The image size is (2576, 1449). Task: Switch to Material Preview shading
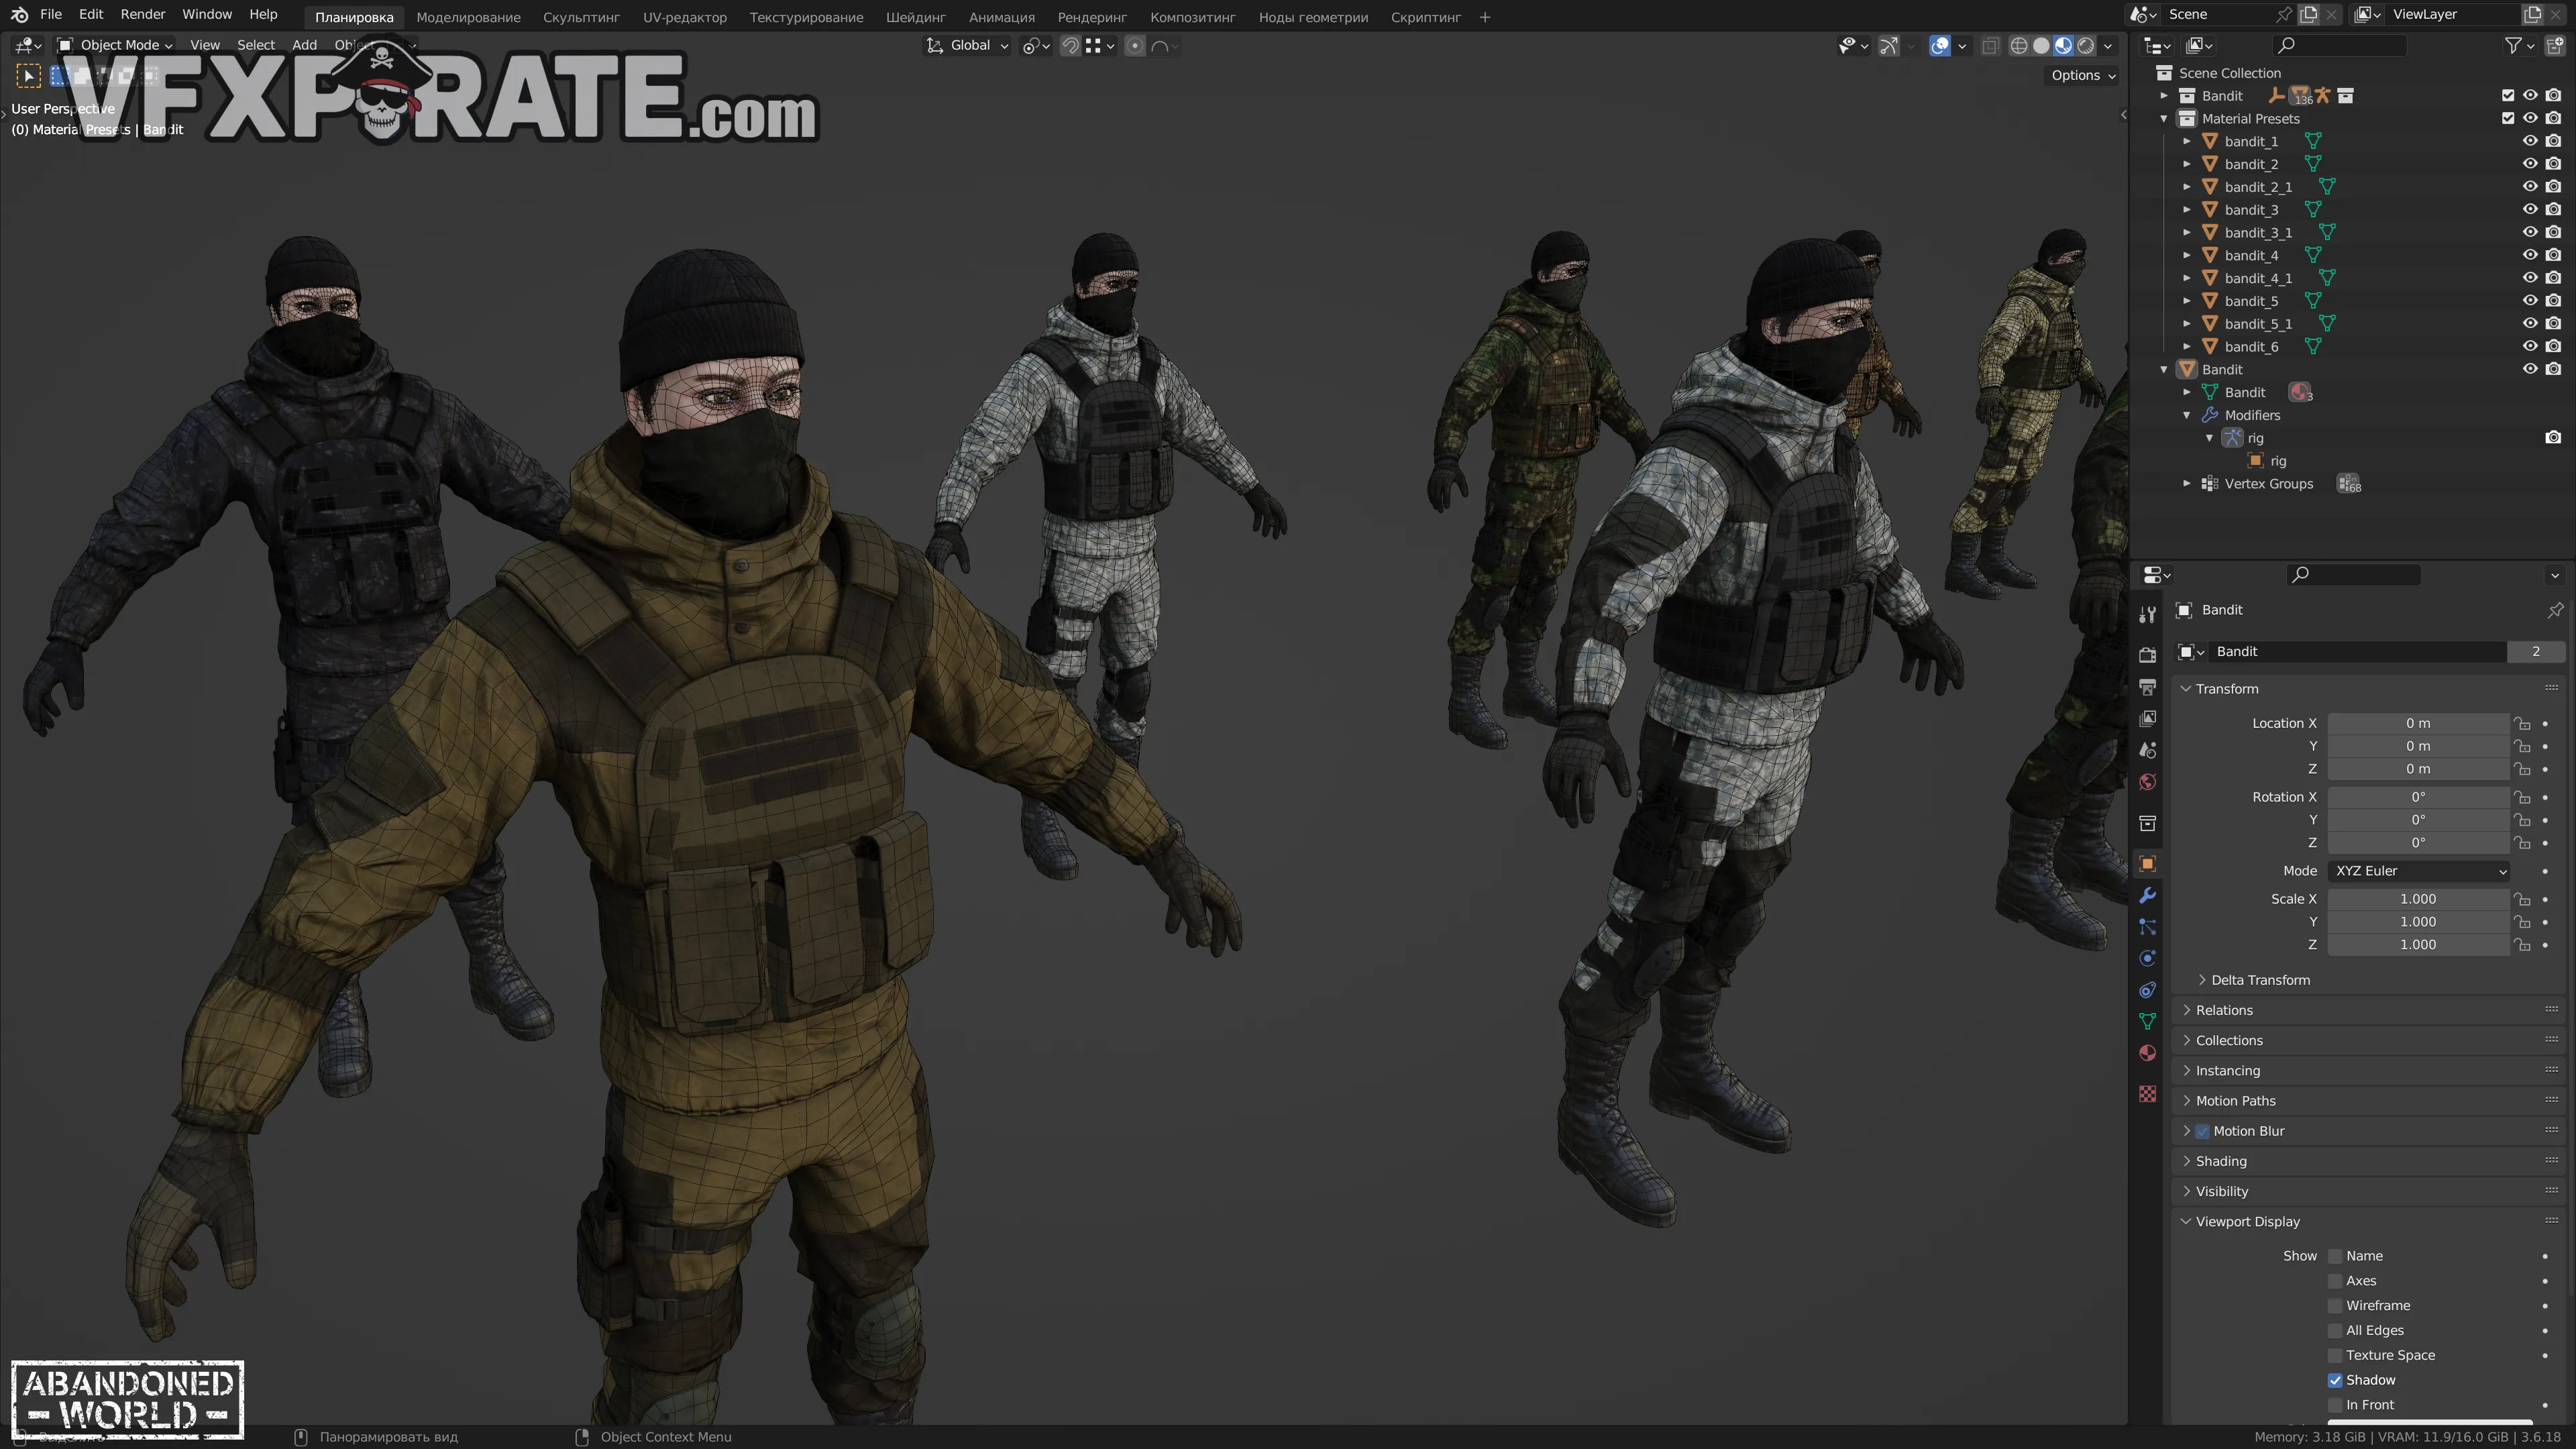(x=2063, y=46)
